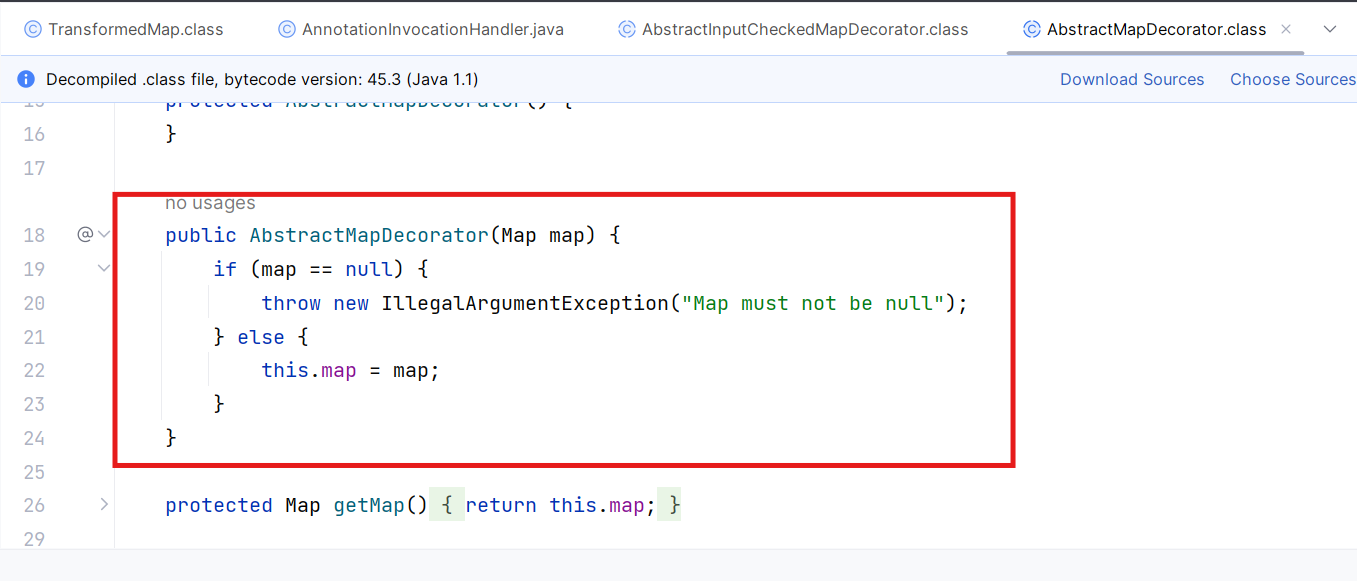Click the AbstractInputCheckedMapDecorator.class tab icon
Viewport: 1357px width, 581px height.
point(627,29)
